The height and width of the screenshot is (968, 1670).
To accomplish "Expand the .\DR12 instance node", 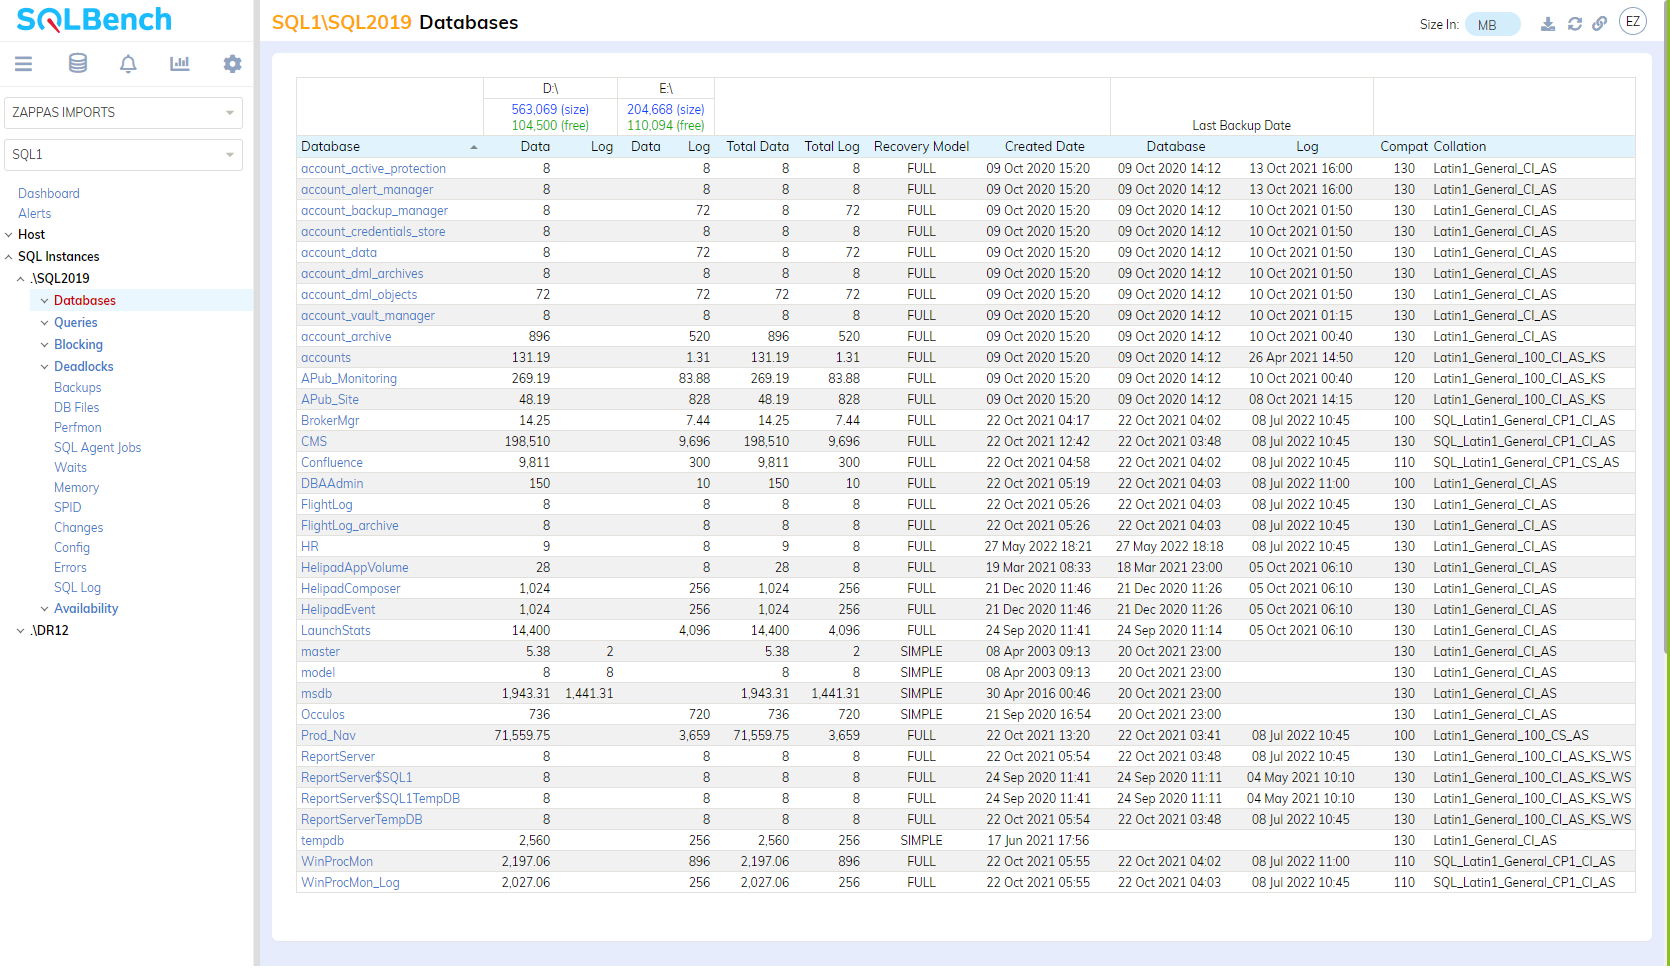I will click(20, 631).
